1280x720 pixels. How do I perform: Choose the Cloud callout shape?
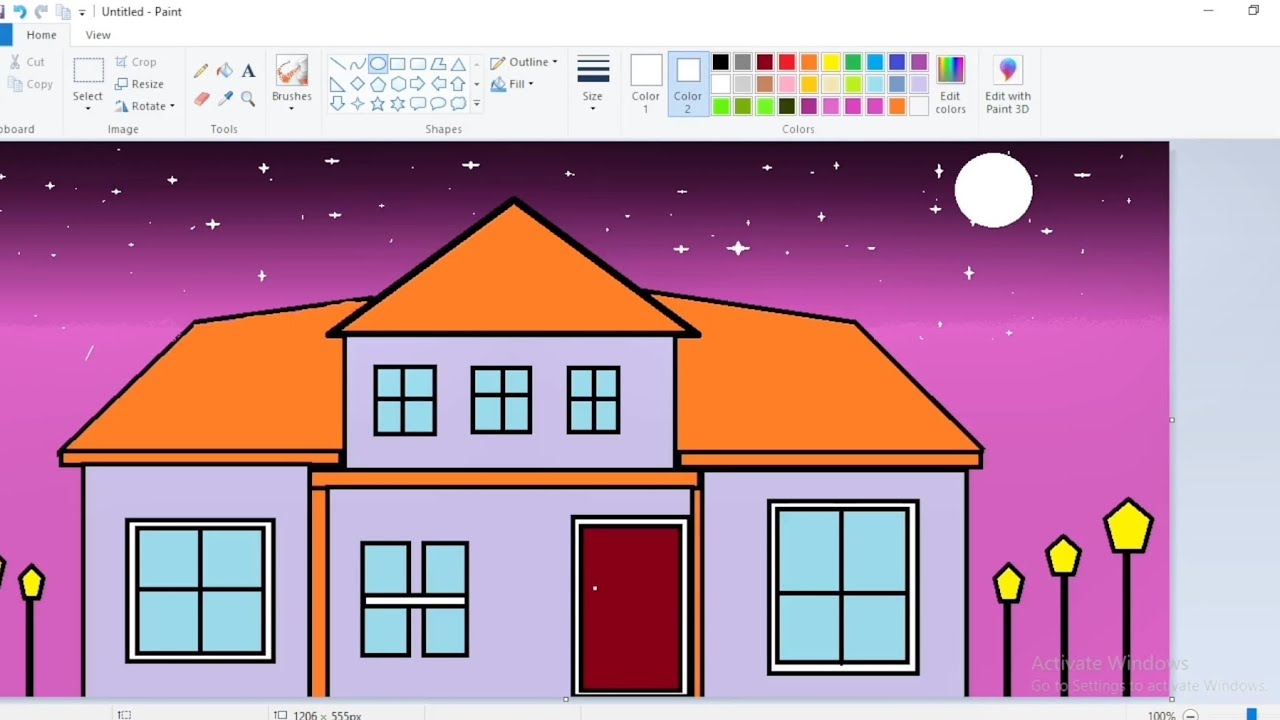[458, 104]
